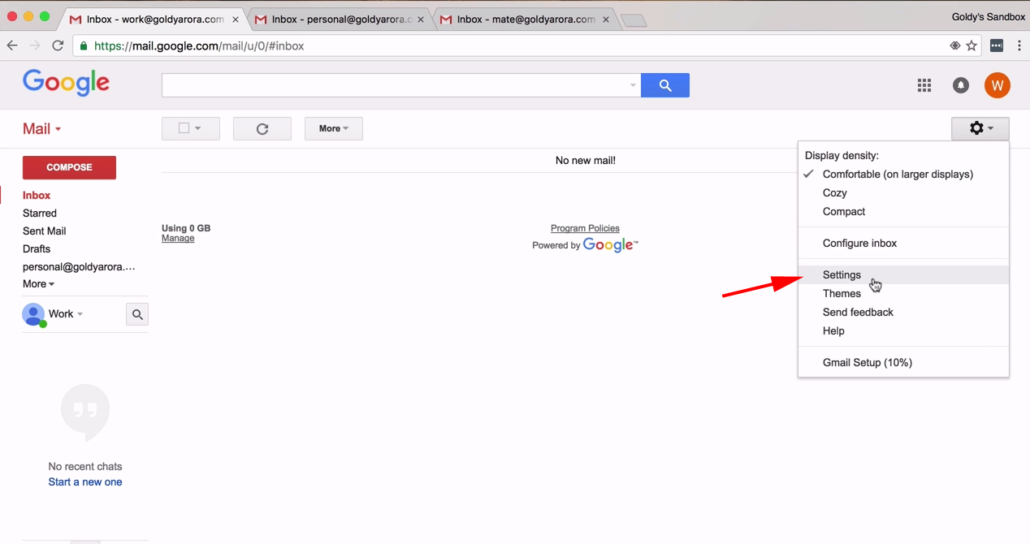Click secure padlock icon in address bar
The width and height of the screenshot is (1030, 544).
click(83, 46)
